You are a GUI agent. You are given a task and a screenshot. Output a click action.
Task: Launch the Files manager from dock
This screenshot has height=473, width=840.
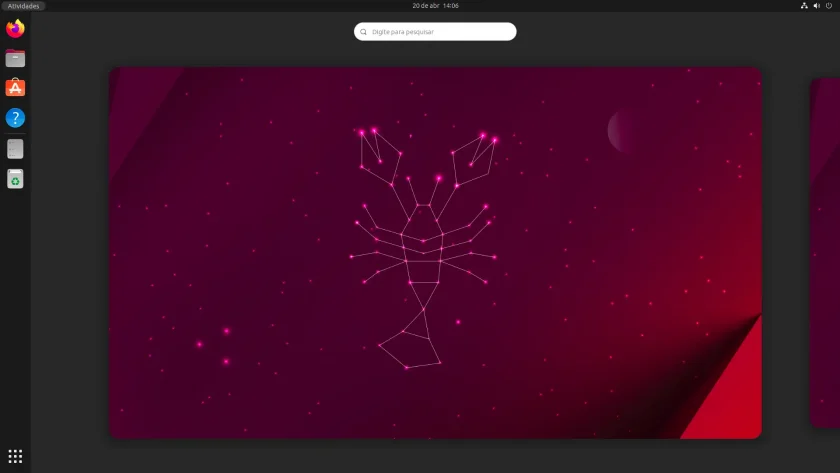tap(15, 58)
